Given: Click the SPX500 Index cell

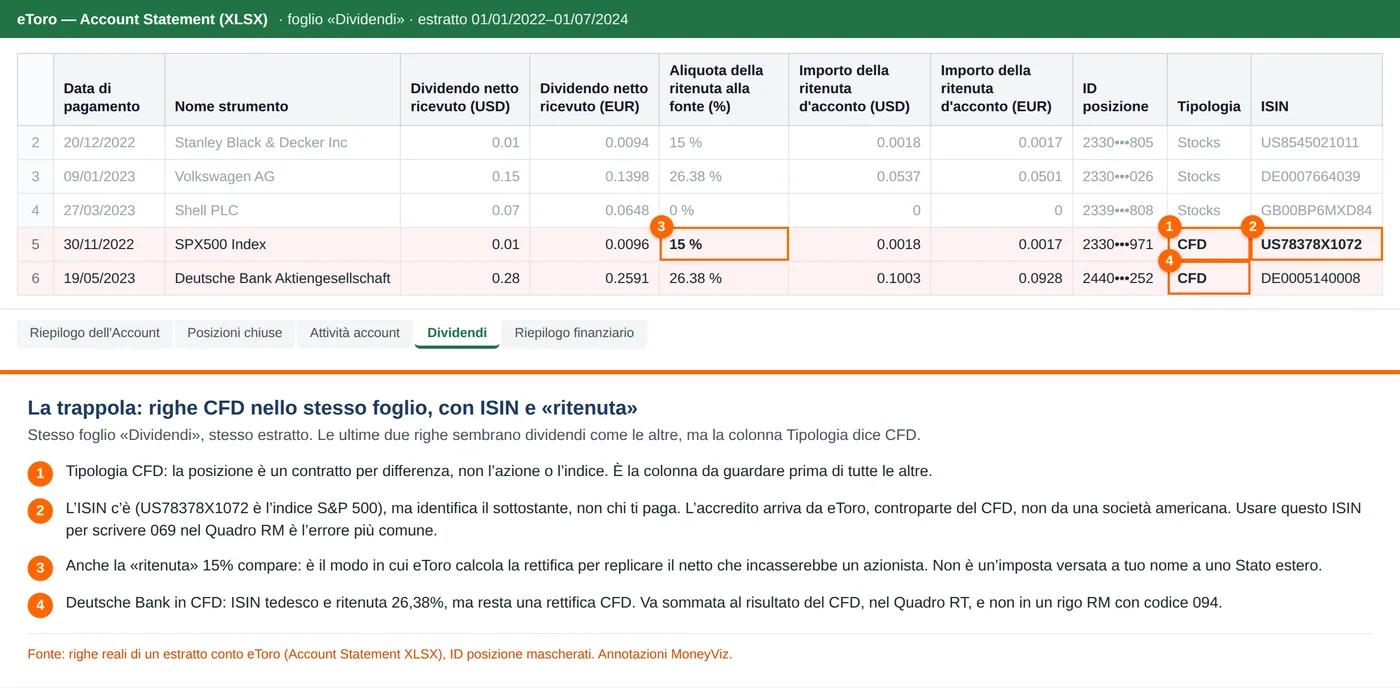Looking at the screenshot, I should click(283, 245).
